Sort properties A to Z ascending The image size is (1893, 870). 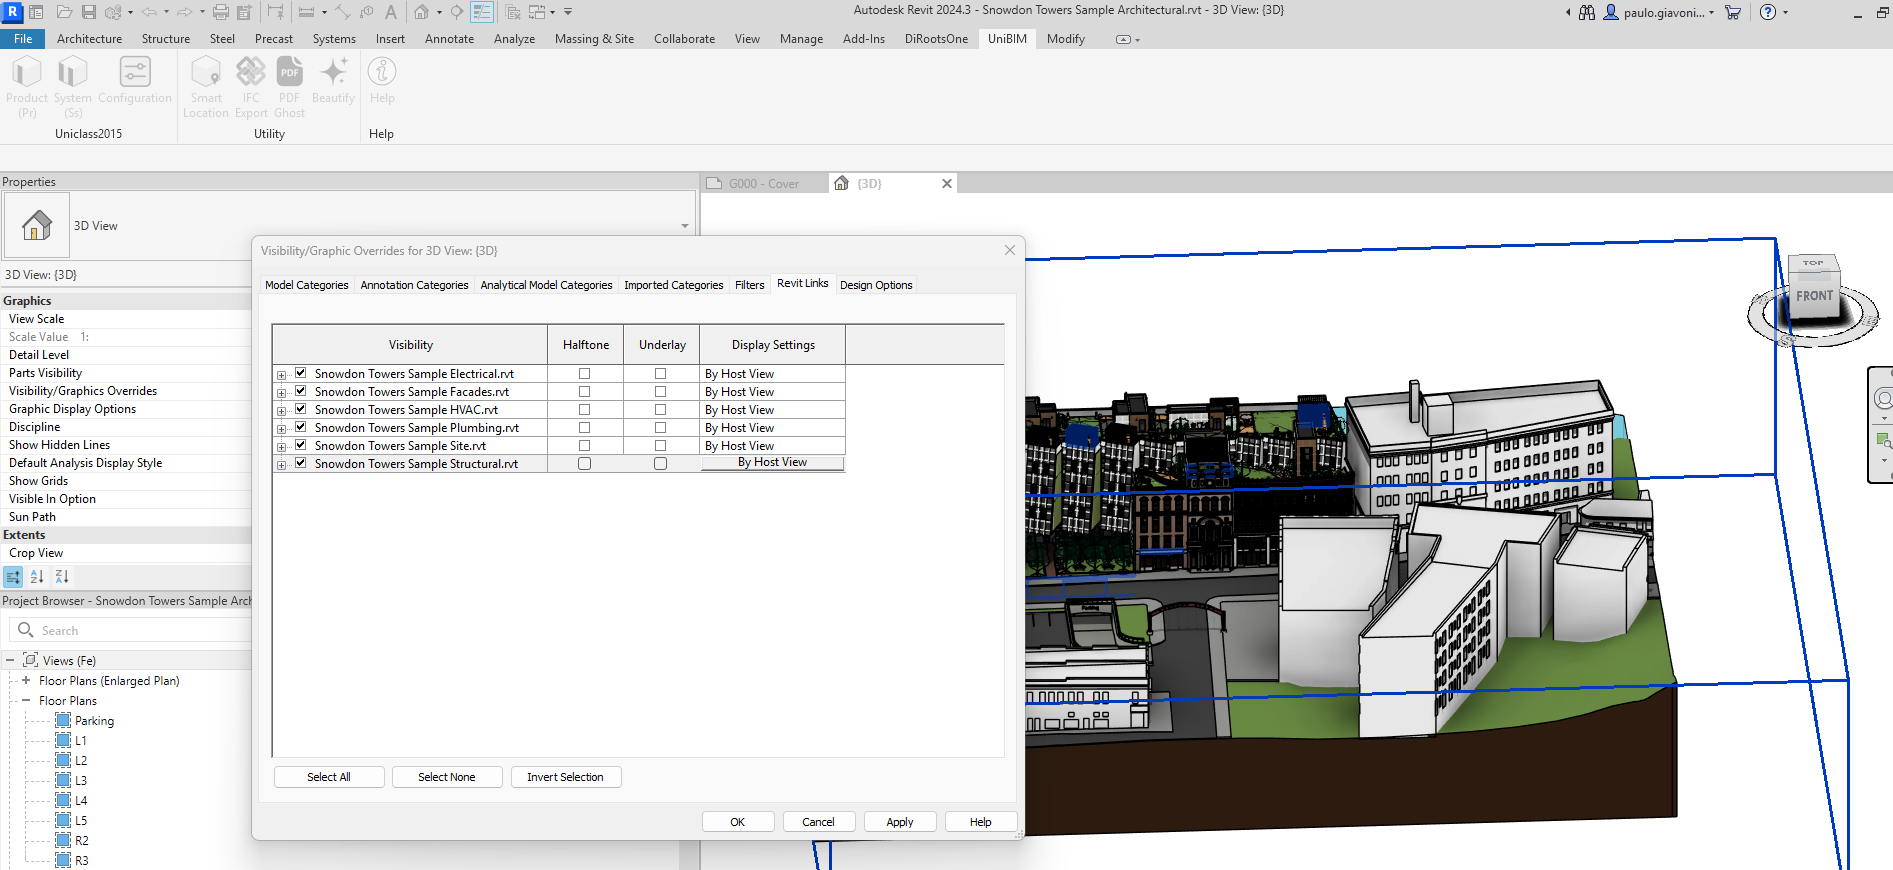[x=37, y=577]
